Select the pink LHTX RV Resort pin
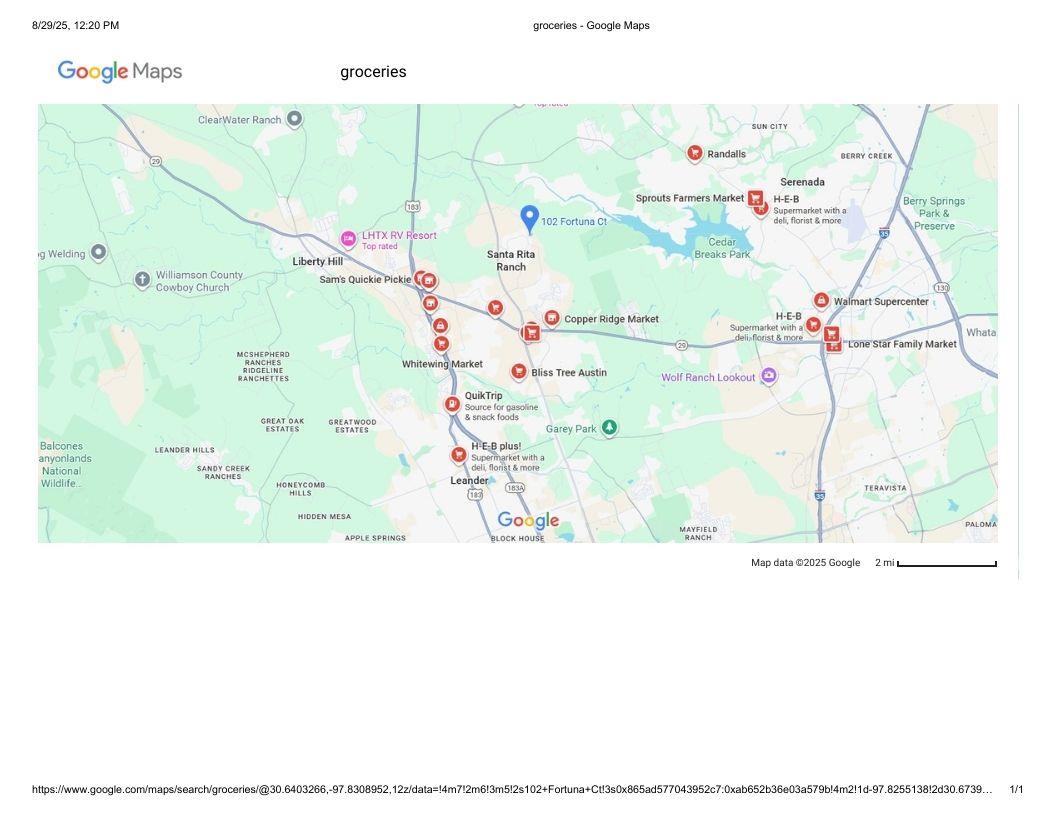Viewport: 1056px width, 816px height. coord(348,238)
